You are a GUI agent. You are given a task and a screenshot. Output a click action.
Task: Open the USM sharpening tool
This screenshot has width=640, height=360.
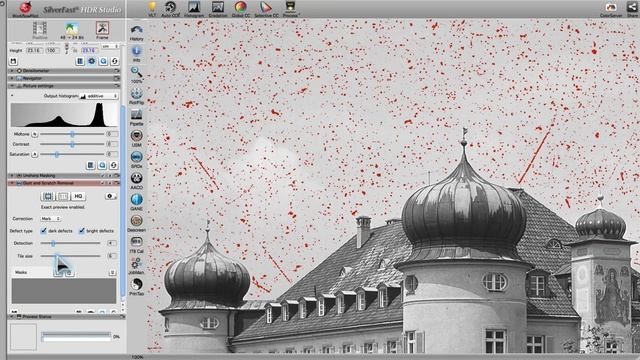[136, 138]
